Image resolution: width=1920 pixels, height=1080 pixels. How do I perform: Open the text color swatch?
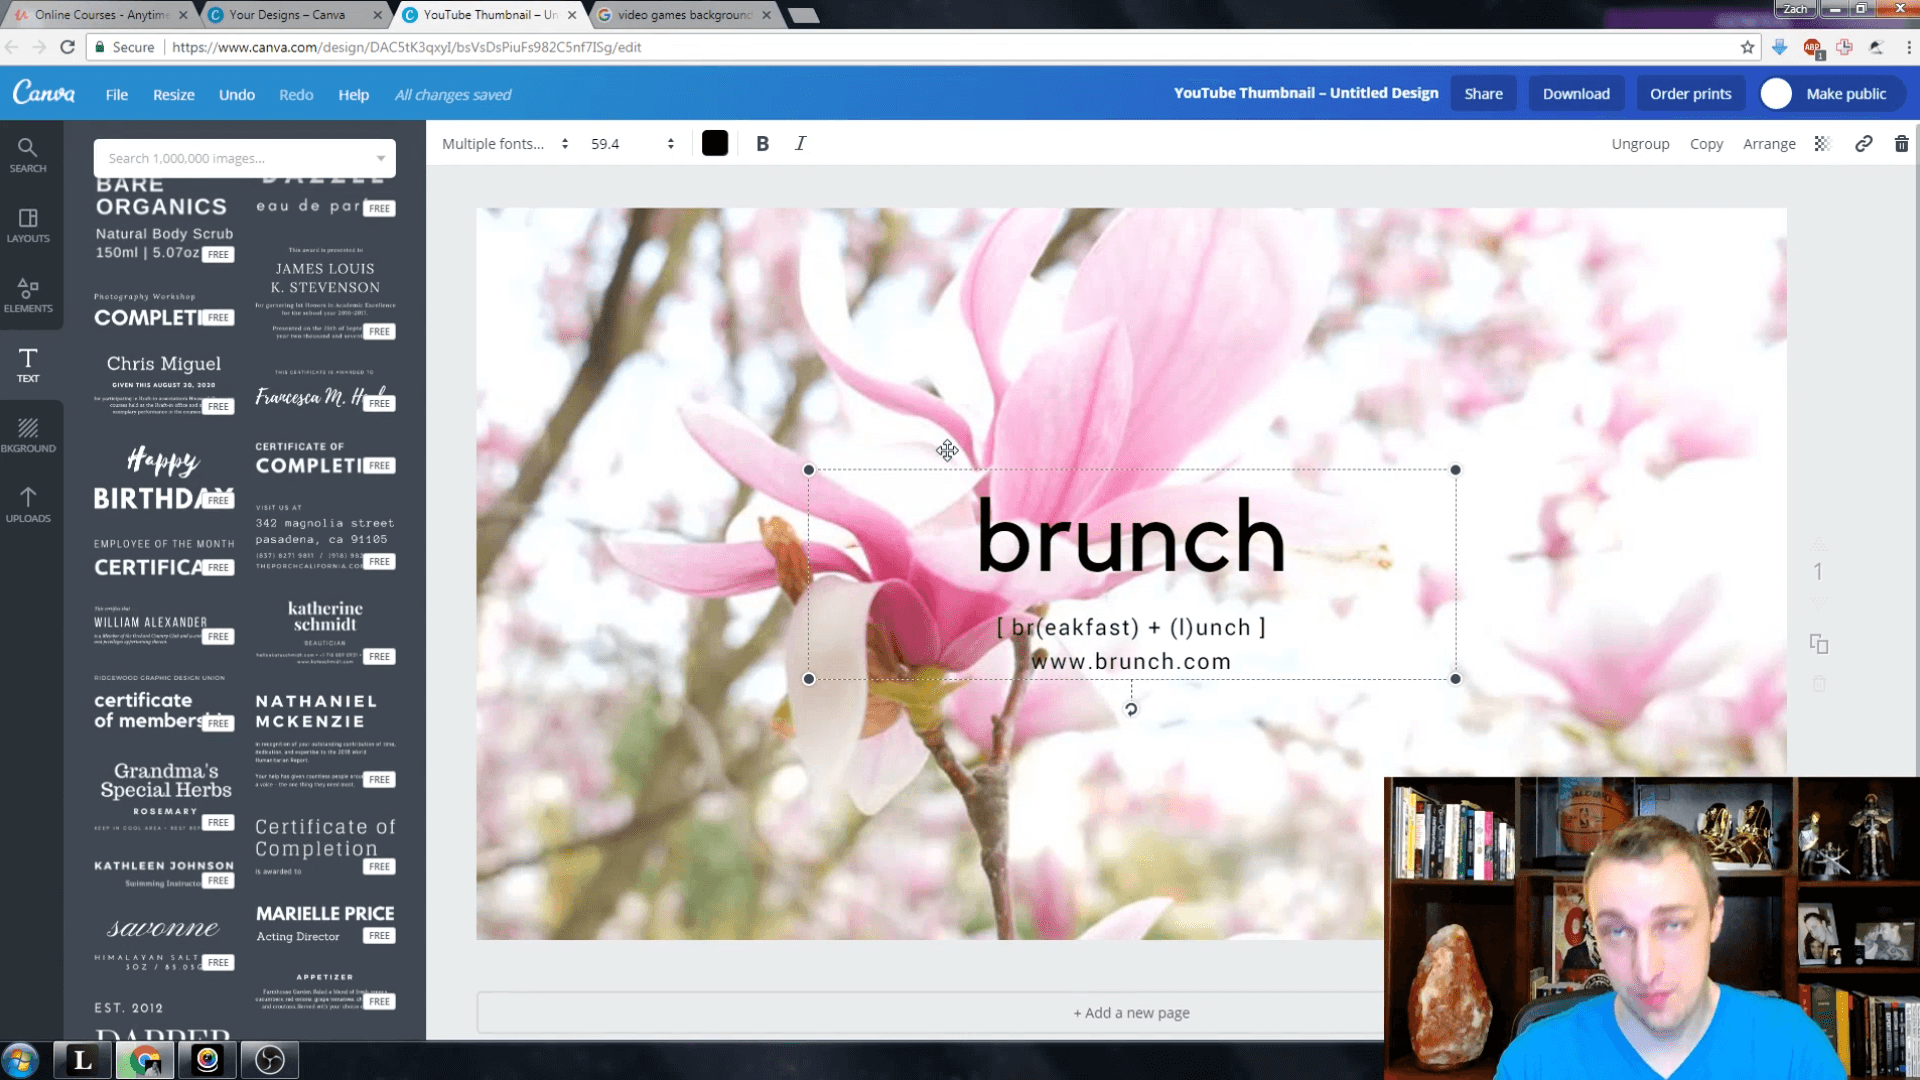[x=714, y=143]
